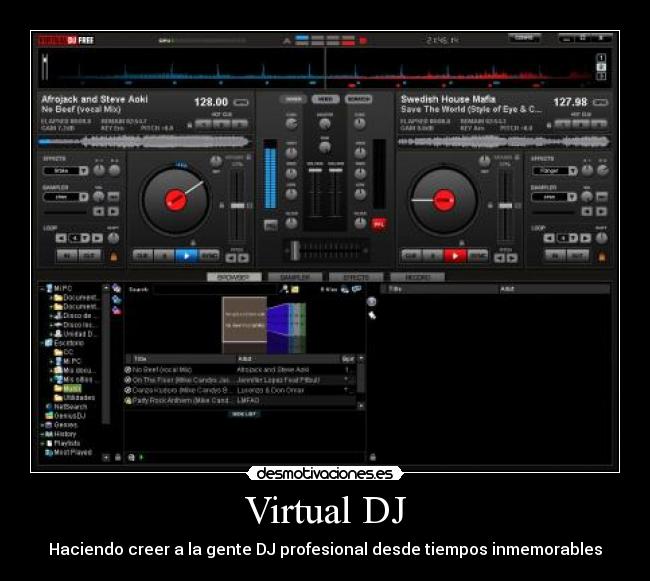Click the red record indicator at top

coord(363,41)
